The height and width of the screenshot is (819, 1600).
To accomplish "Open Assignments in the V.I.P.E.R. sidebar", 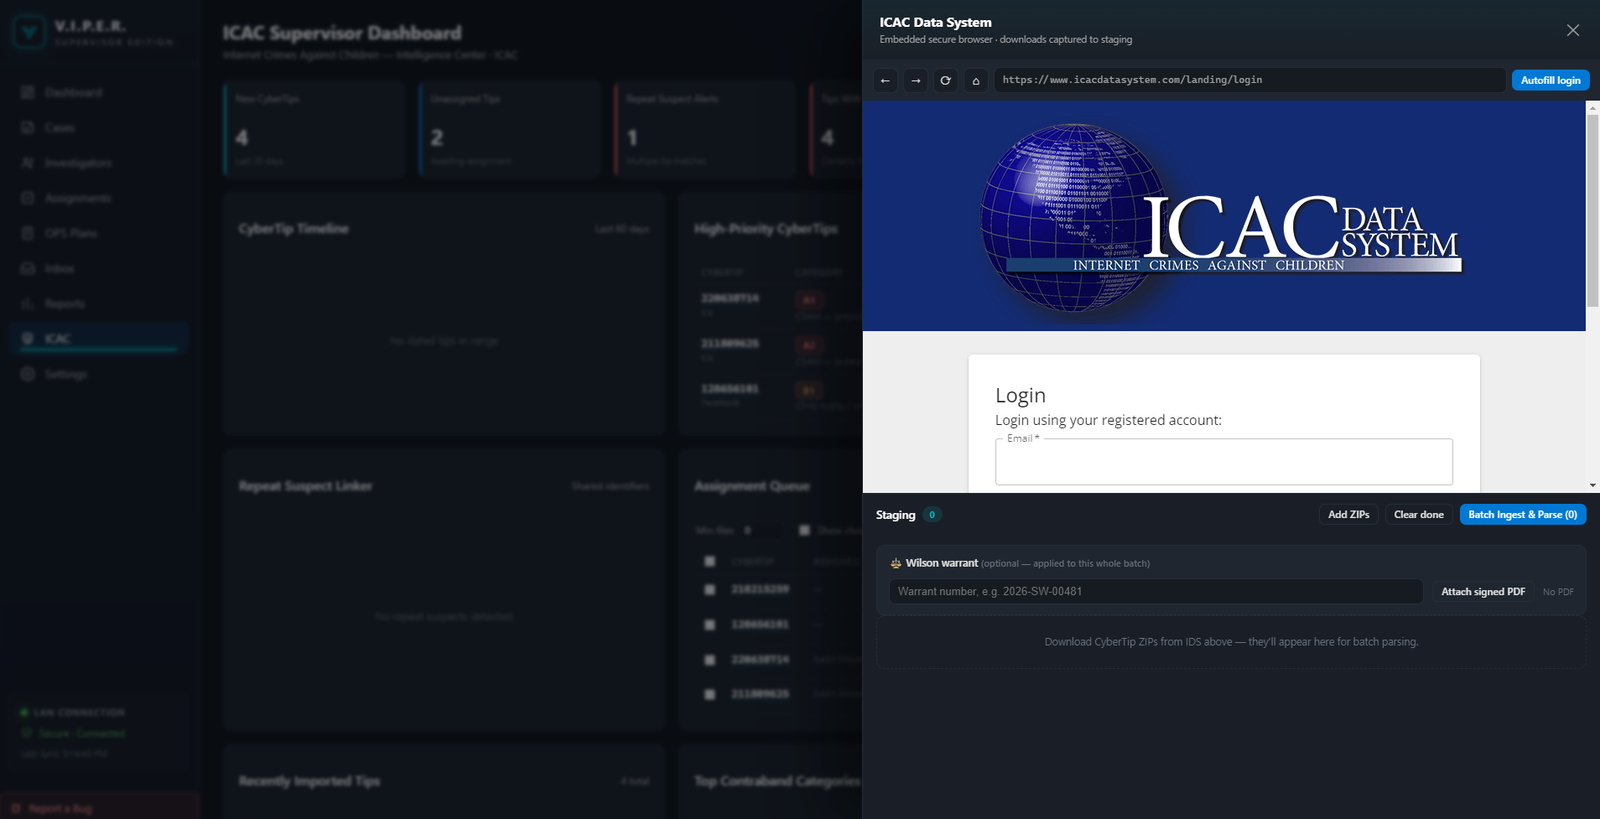I will (98, 198).
